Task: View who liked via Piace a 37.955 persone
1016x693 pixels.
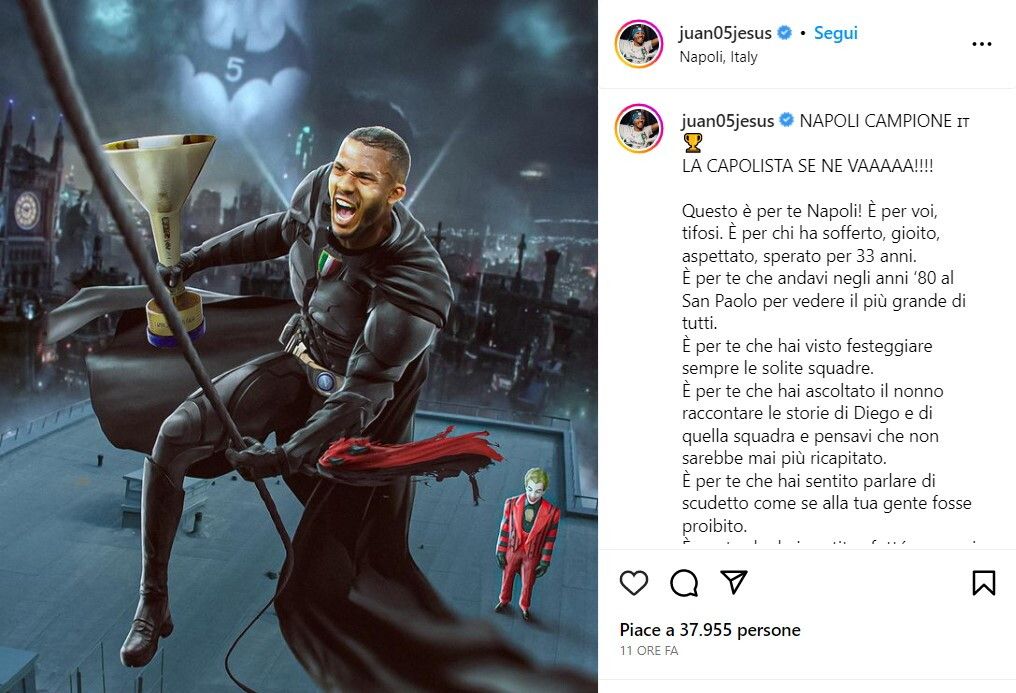Action: pyautogui.click(x=710, y=630)
